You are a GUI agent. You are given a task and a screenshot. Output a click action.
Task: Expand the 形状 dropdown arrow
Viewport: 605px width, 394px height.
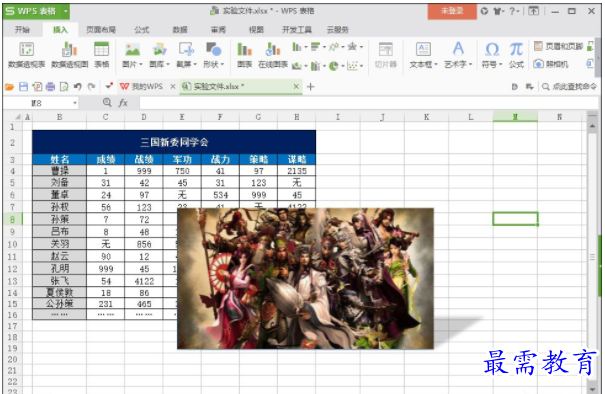click(222, 64)
